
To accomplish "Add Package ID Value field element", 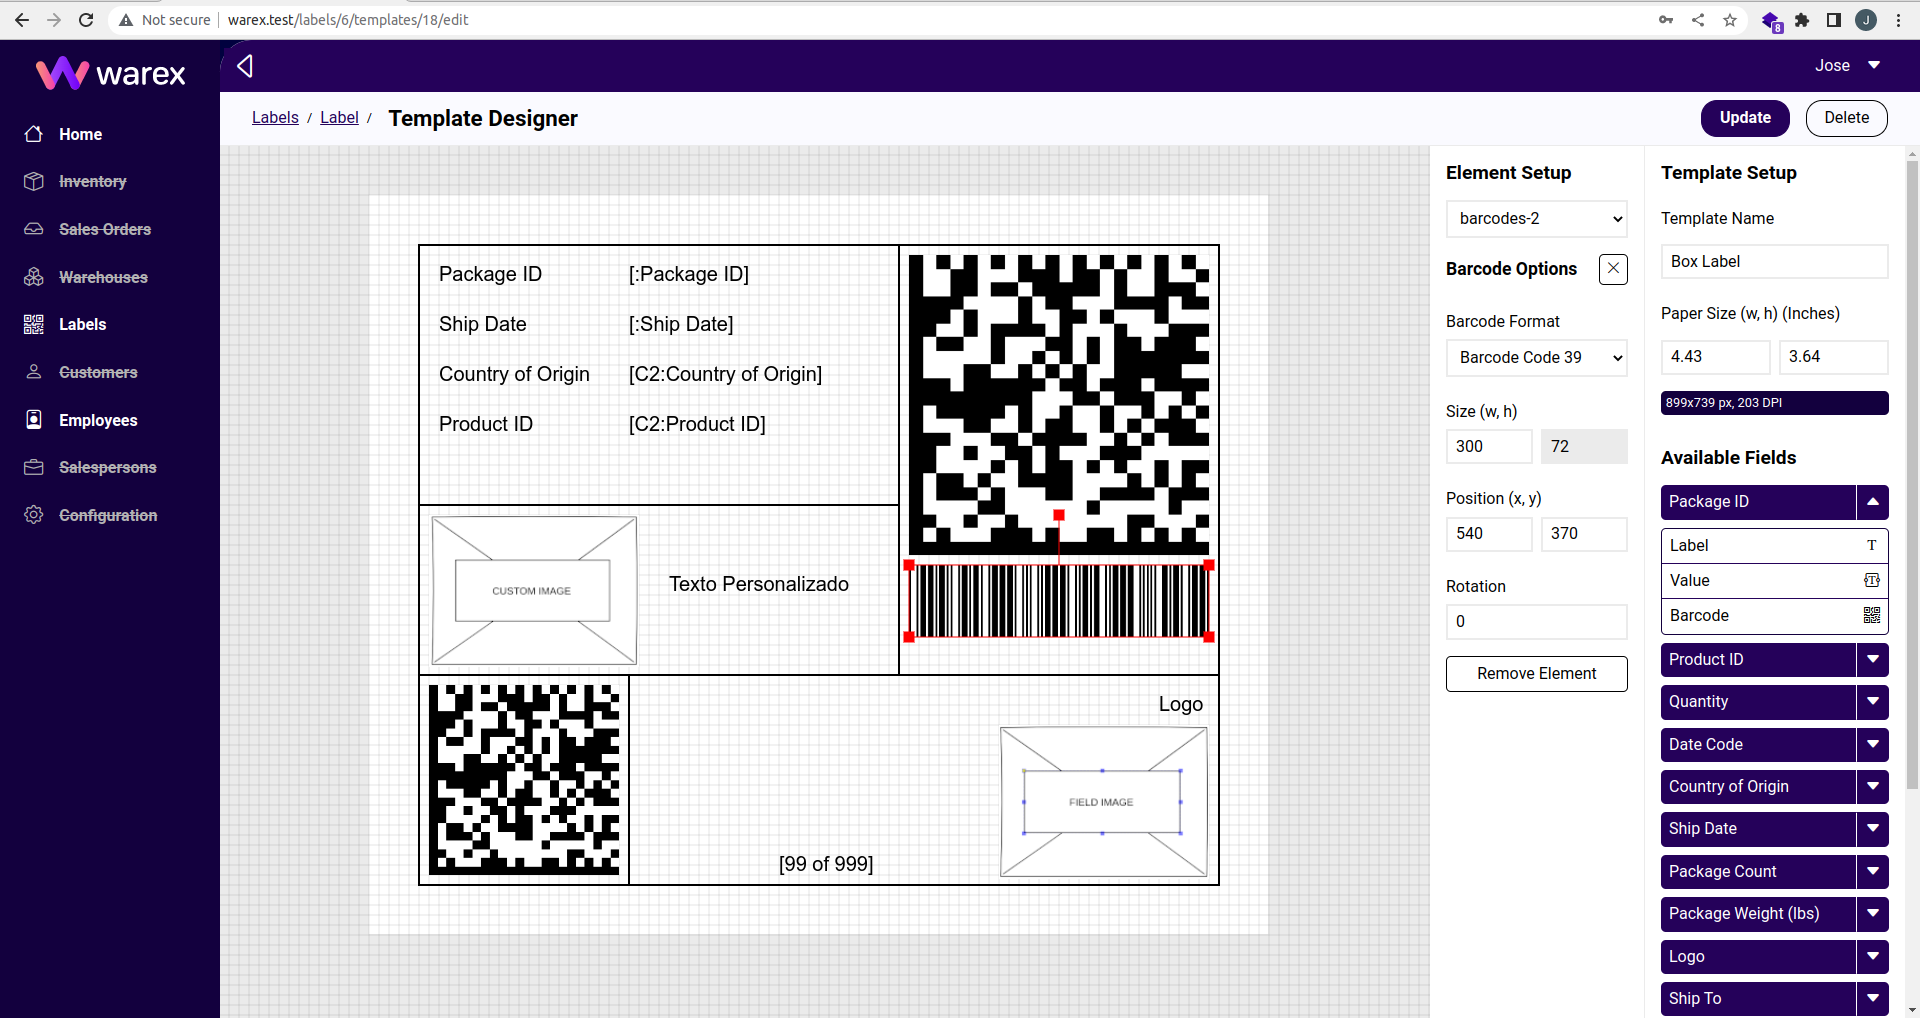I will [x=1773, y=581].
